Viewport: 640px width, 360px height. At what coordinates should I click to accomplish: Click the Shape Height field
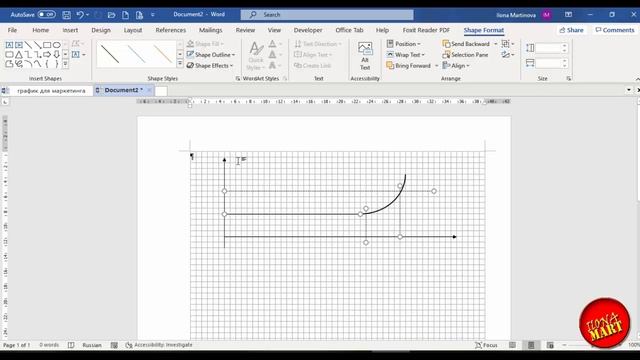[x=549, y=48]
